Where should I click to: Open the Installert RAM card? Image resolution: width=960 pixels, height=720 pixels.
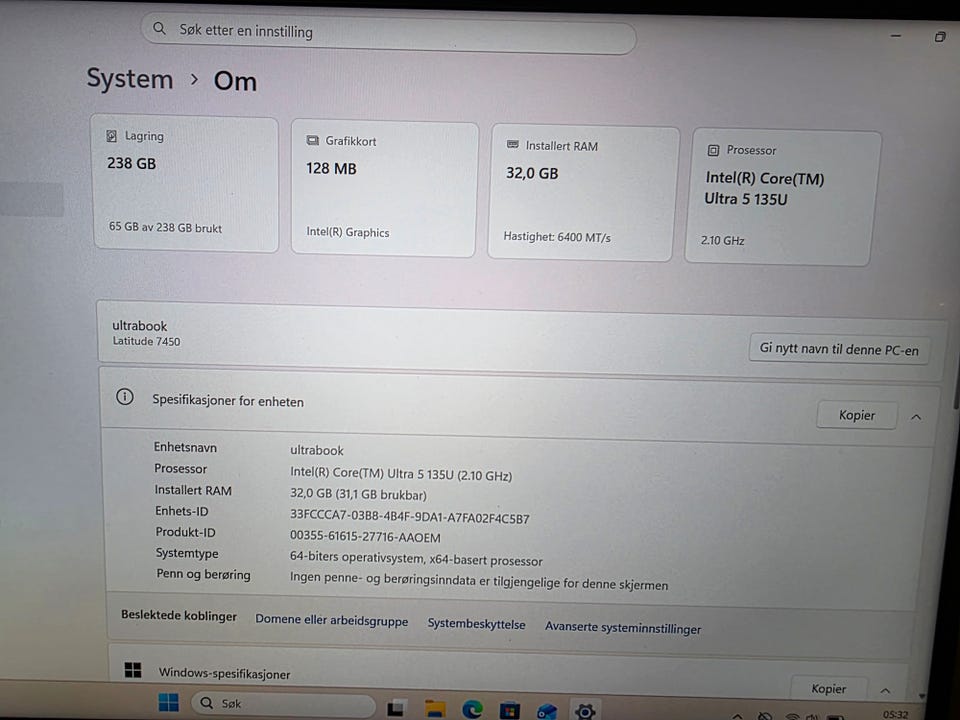point(583,193)
